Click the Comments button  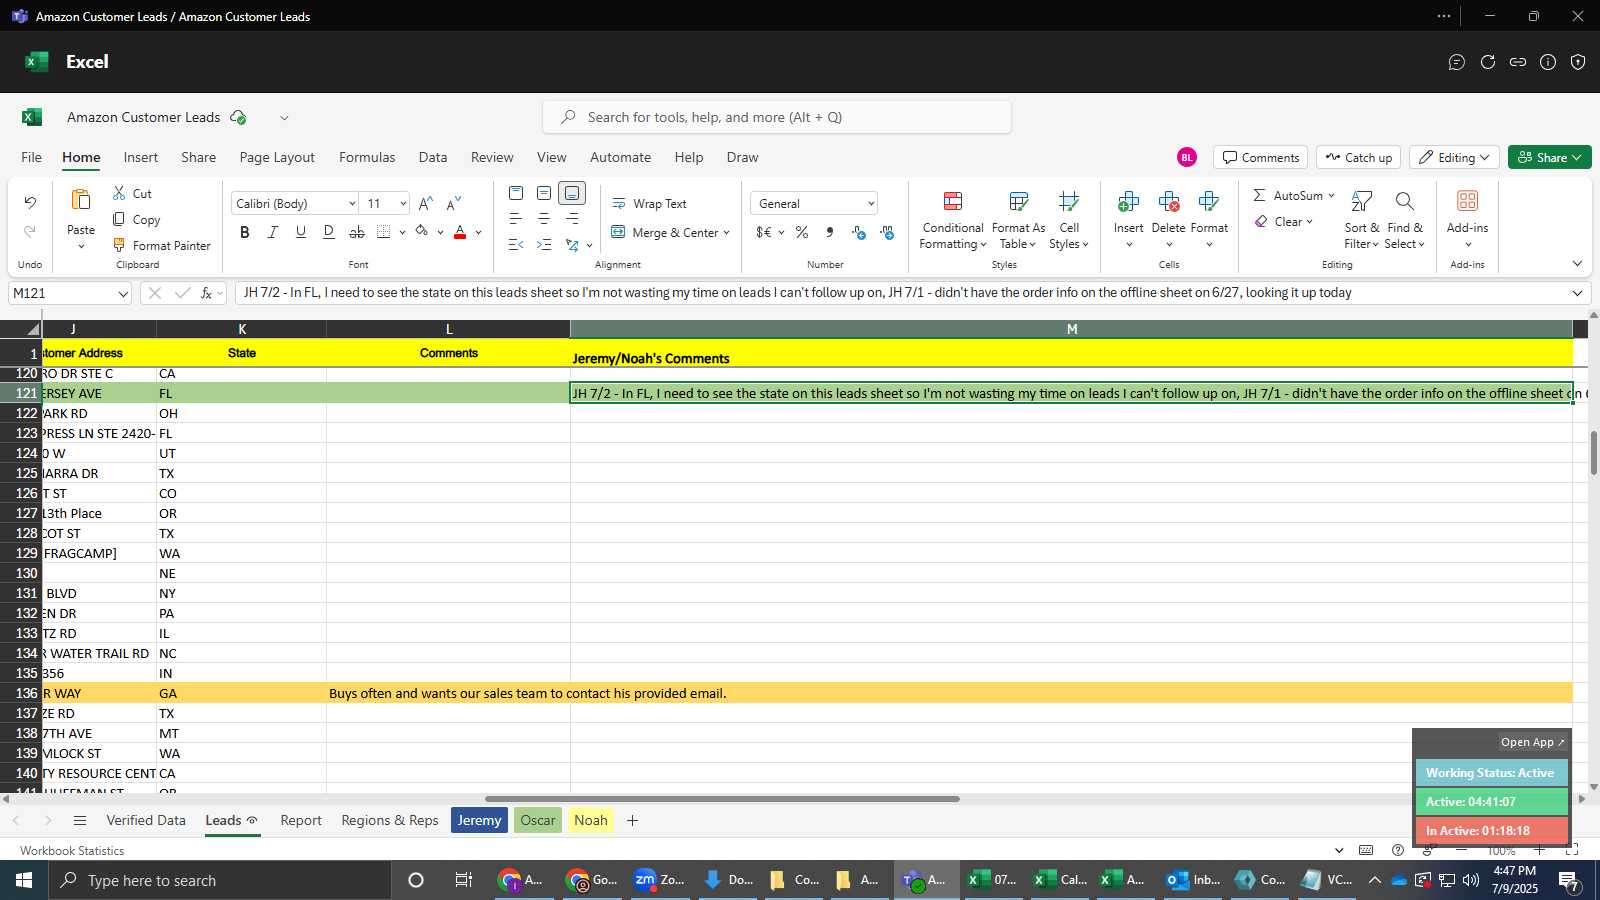1261,157
